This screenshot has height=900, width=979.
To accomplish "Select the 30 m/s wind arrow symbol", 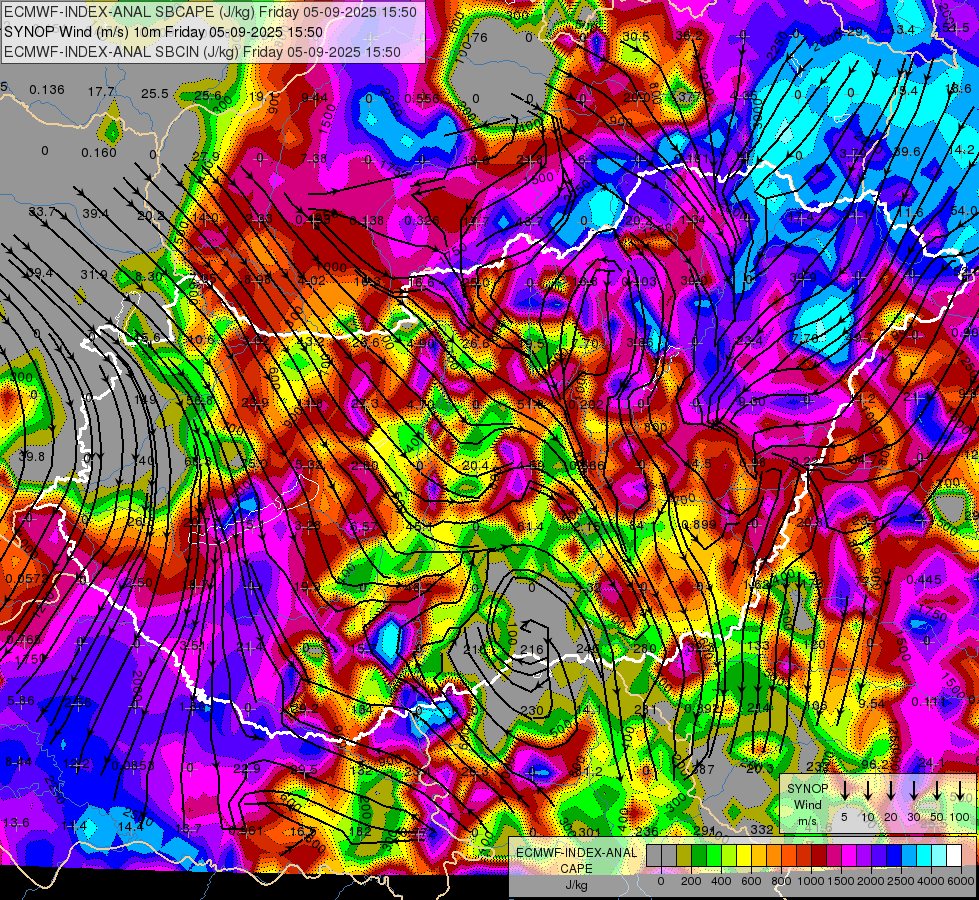I will pos(913,790).
